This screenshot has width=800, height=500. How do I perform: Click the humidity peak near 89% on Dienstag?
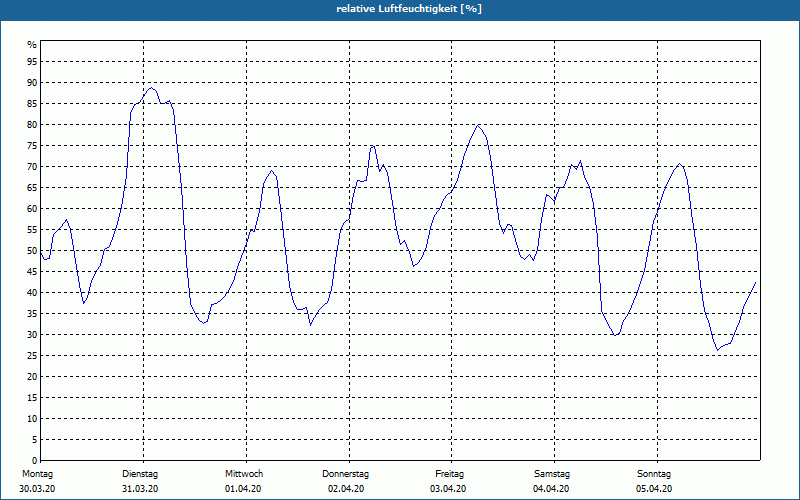click(x=151, y=88)
